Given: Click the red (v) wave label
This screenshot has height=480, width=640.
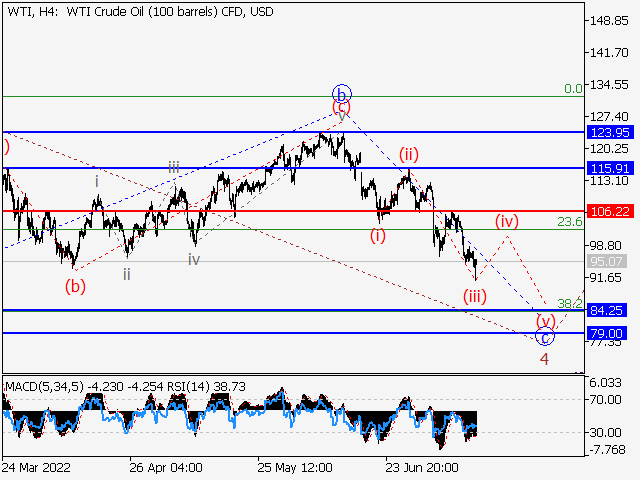Looking at the screenshot, I should [x=545, y=321].
